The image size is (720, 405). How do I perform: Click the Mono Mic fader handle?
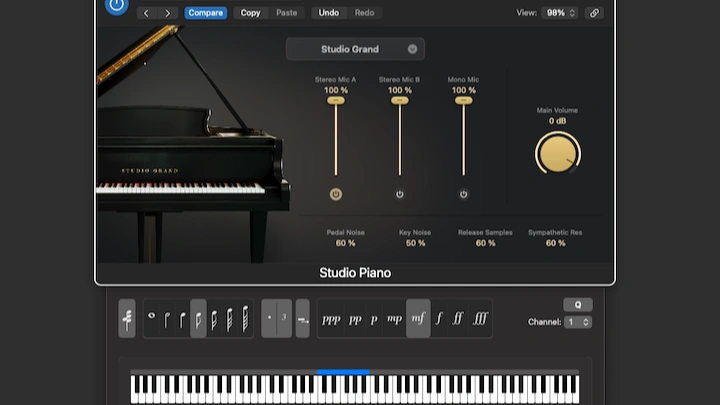463,101
